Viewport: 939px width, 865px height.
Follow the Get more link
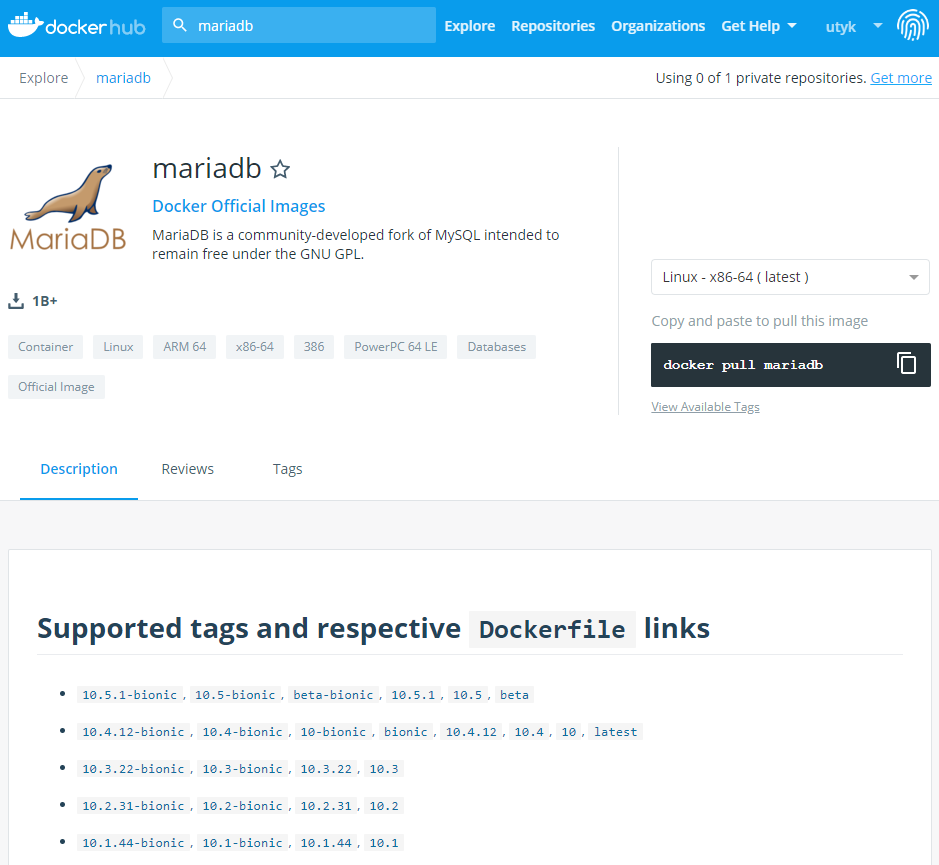(901, 78)
